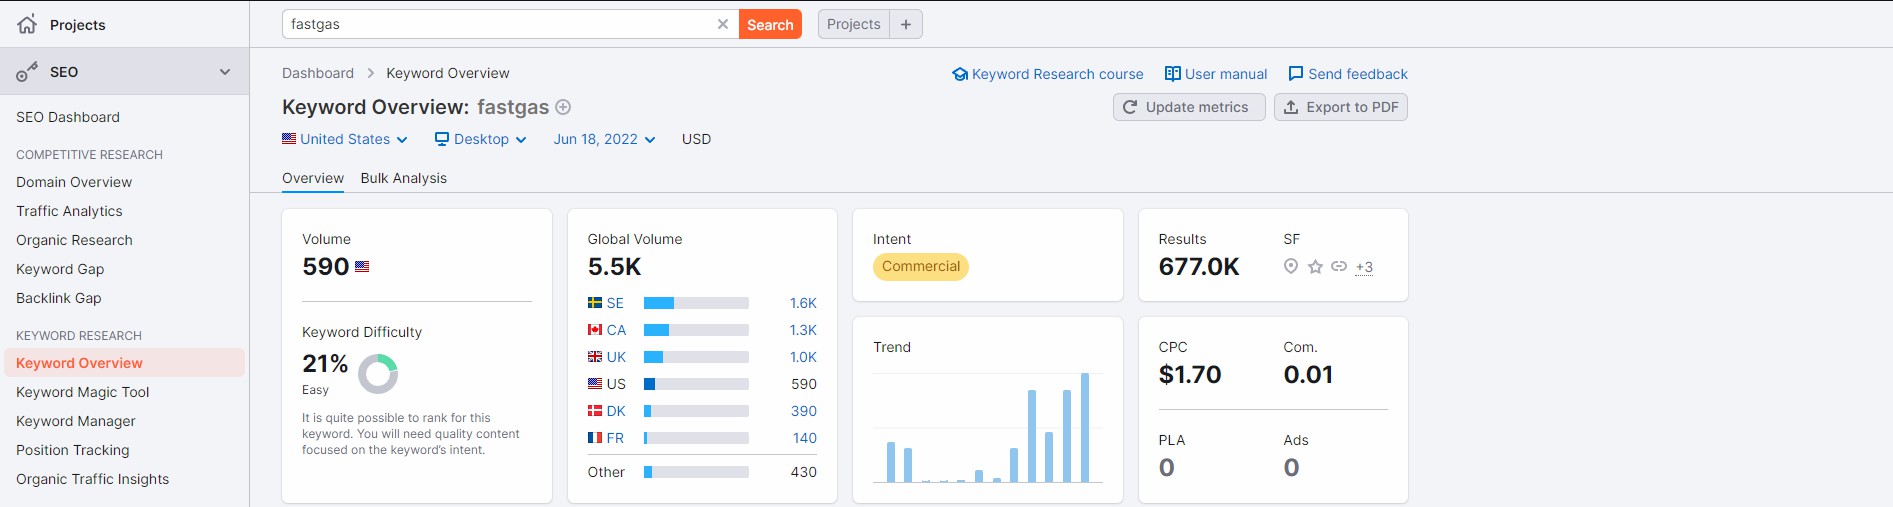Add fastgas keyword via plus circle icon
This screenshot has width=1893, height=507.
563,107
